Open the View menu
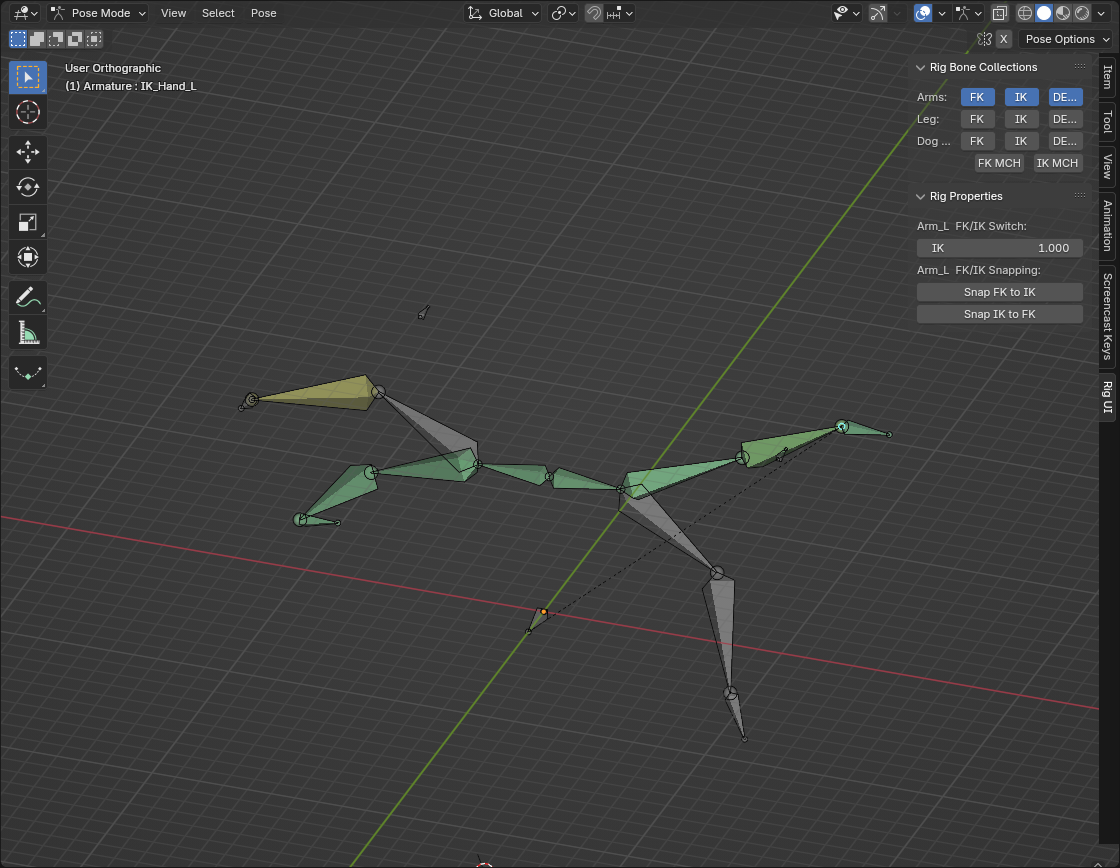 (174, 13)
